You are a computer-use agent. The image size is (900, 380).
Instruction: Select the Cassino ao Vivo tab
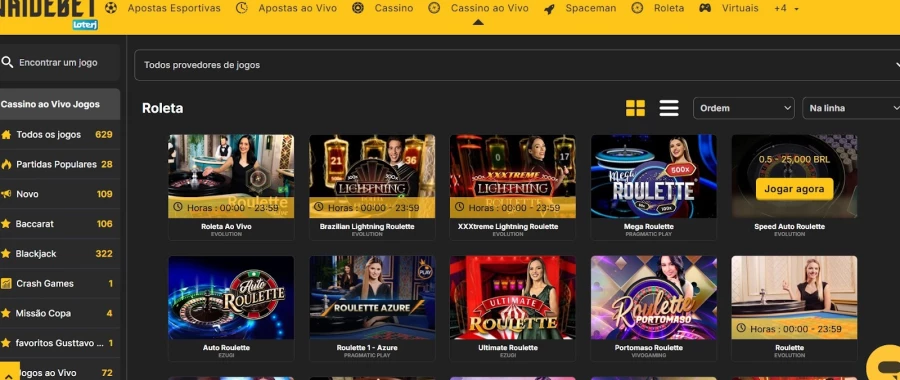(x=490, y=8)
